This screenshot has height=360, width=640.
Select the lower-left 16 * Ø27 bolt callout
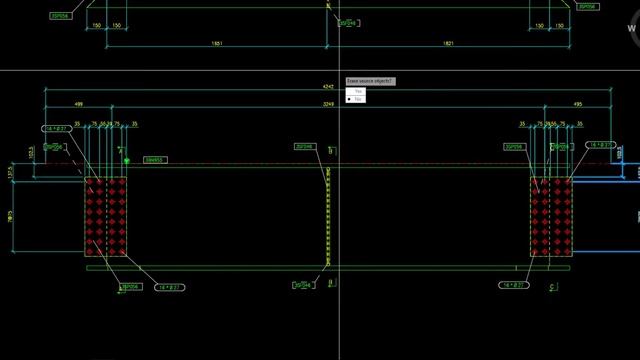pos(169,287)
